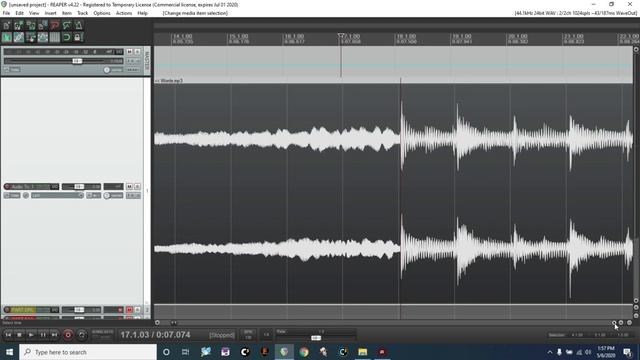Screen dimensions: 640x360
Task: Open the Windows Start menu
Action: point(9,352)
